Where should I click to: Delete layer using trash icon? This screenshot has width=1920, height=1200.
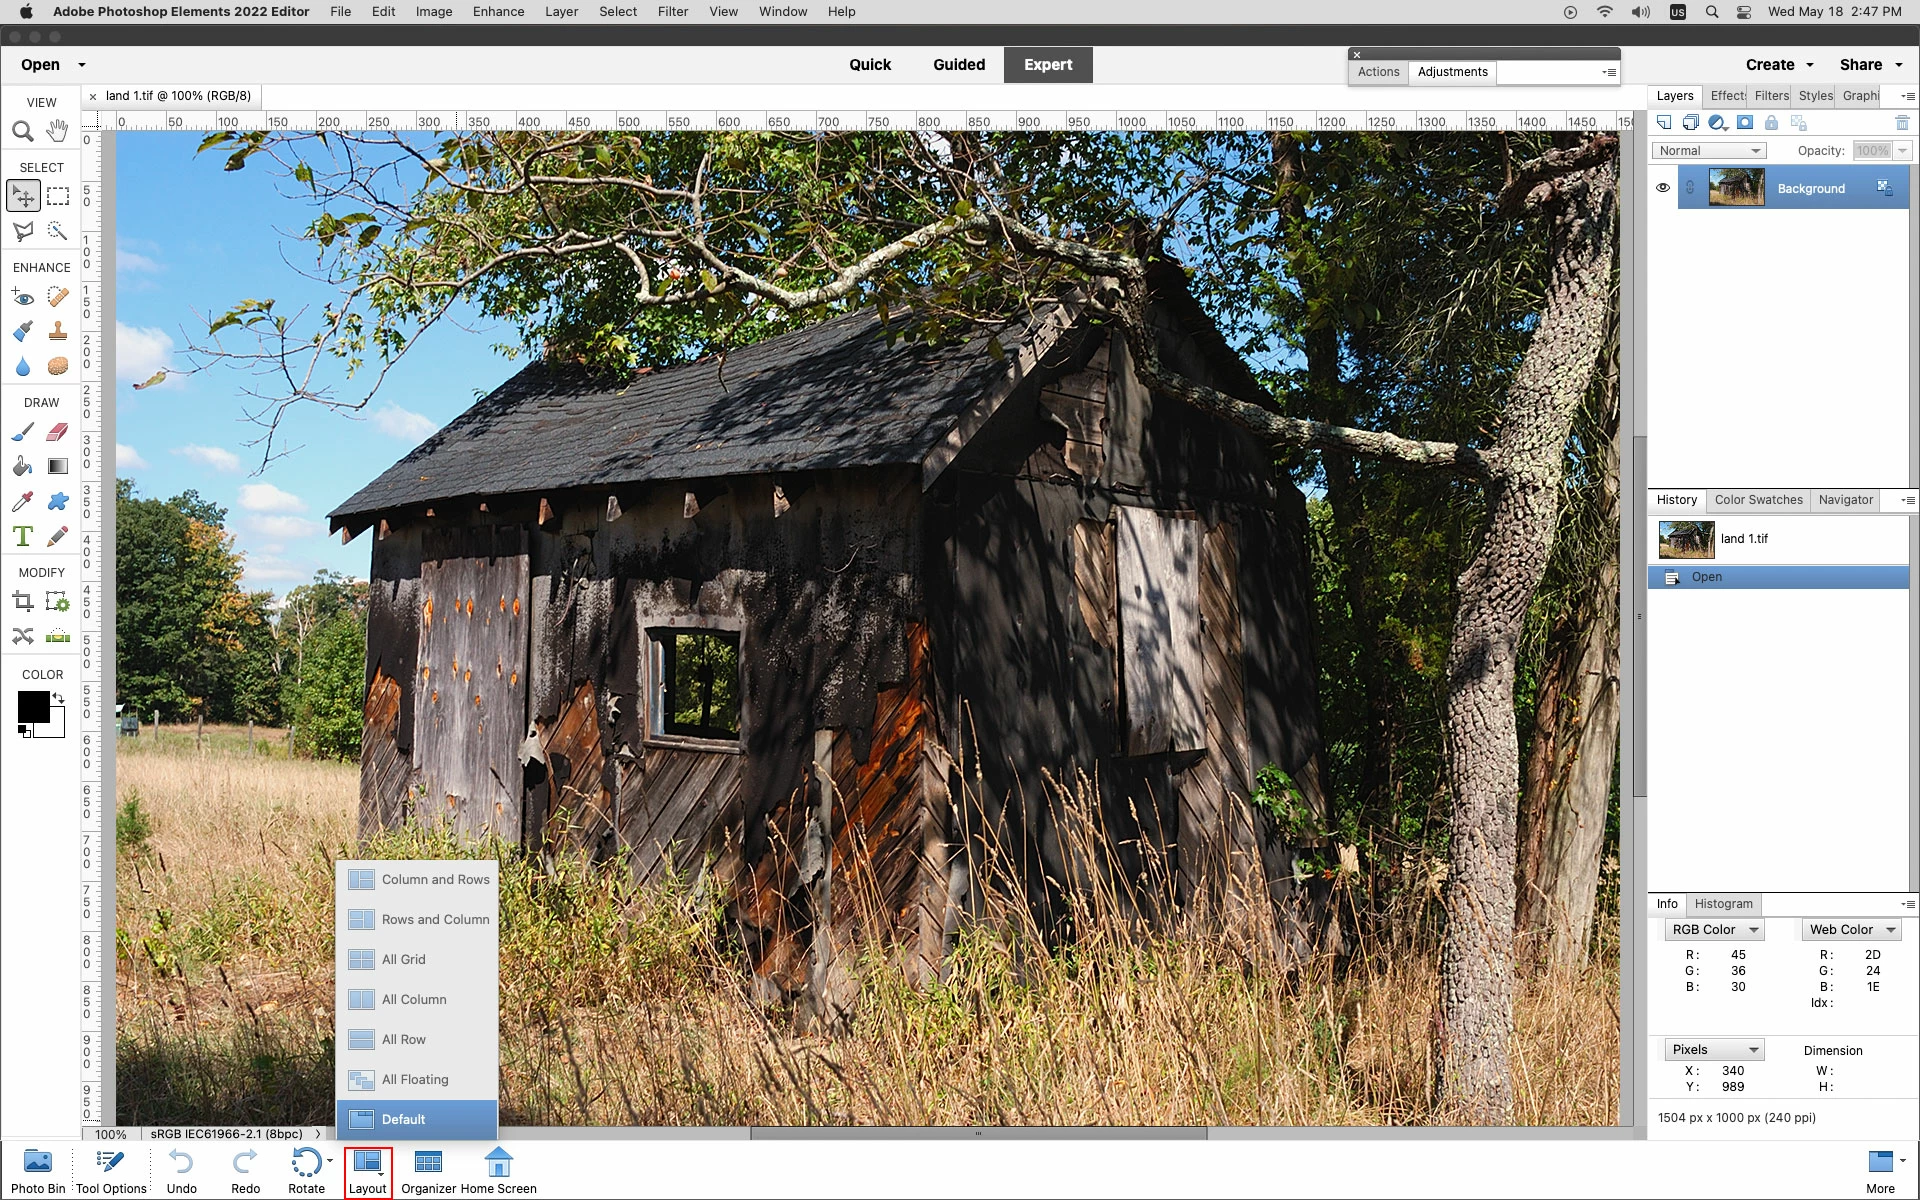(1902, 123)
